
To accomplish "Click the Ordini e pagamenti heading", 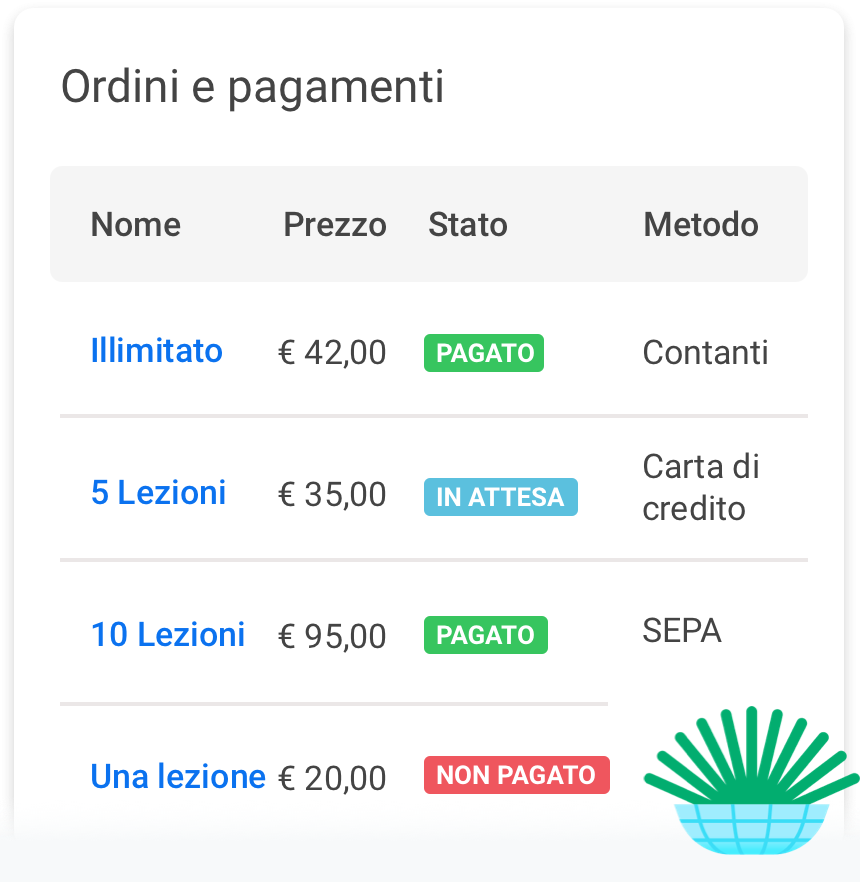I will 252,87.
